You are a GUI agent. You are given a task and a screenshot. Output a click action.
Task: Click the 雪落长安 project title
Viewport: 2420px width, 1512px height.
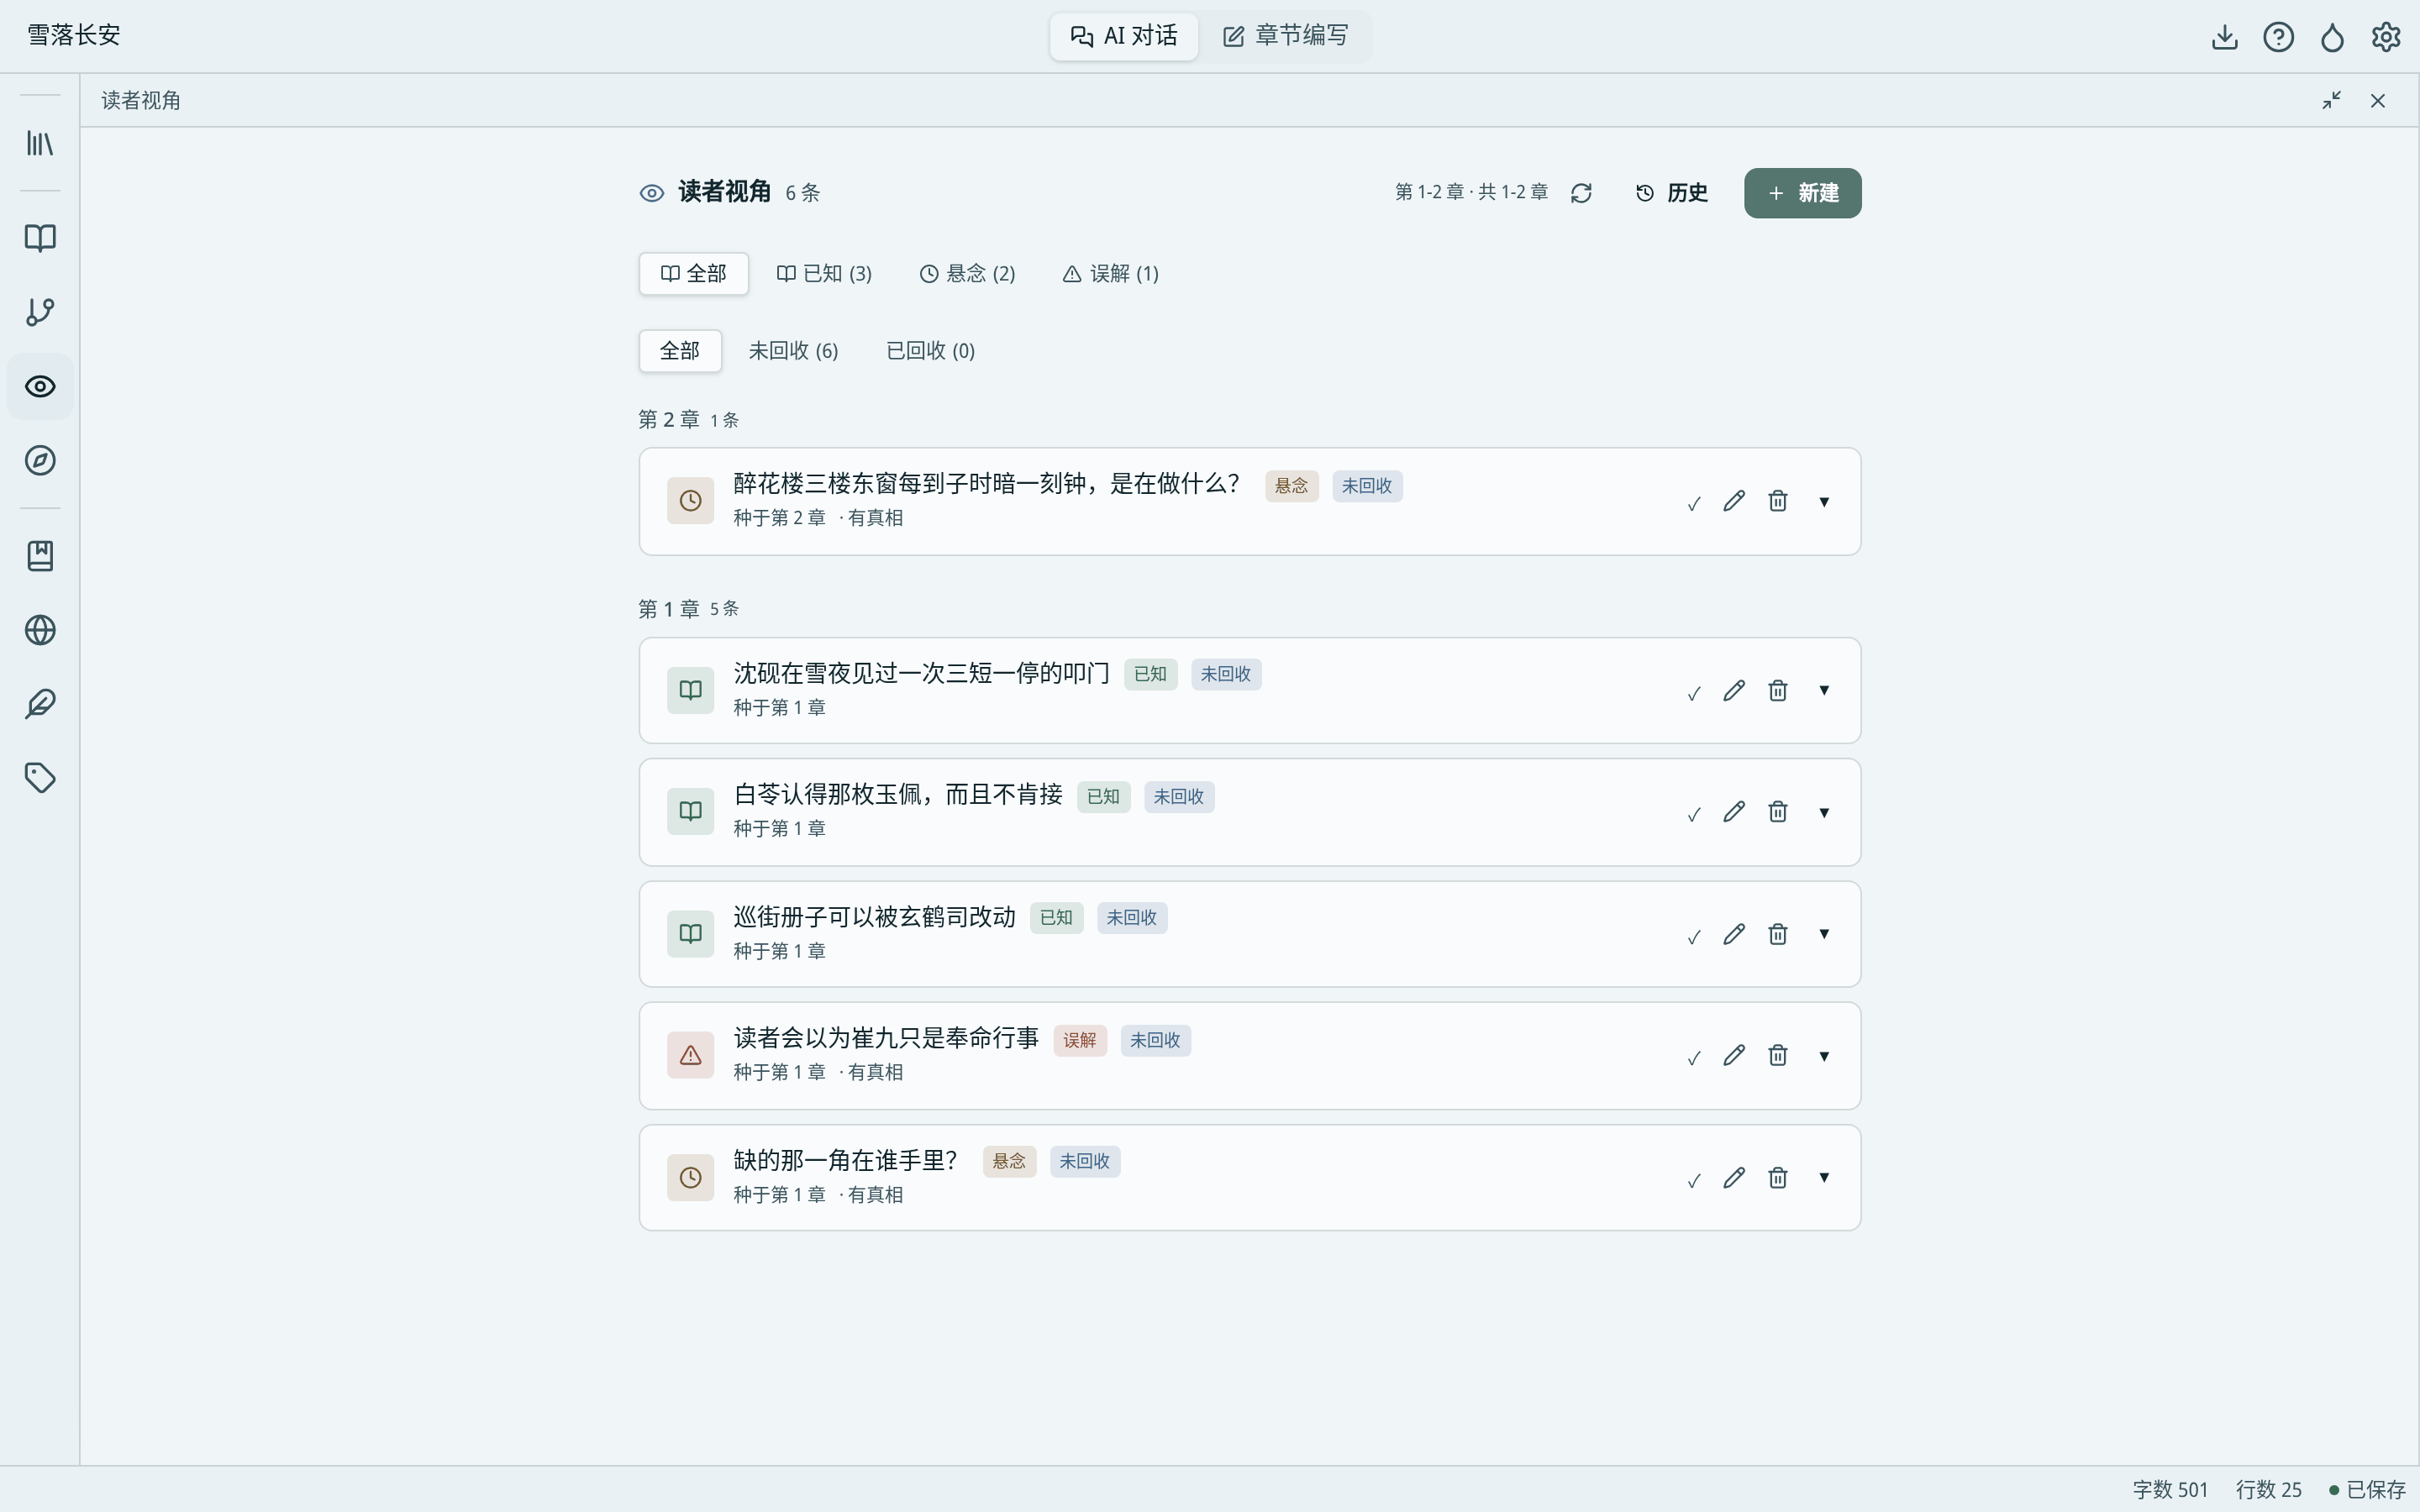click(x=74, y=35)
